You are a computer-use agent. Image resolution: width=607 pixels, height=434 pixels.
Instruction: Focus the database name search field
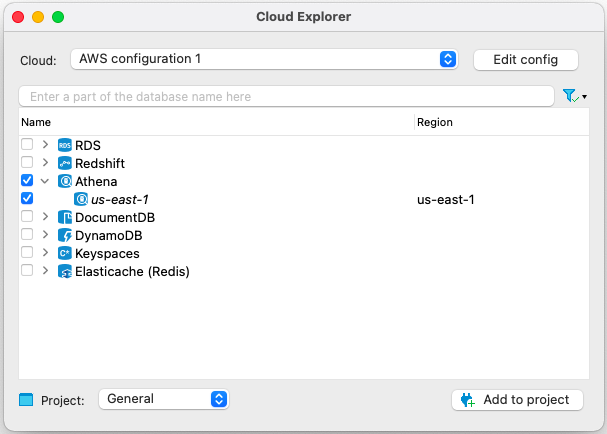286,96
